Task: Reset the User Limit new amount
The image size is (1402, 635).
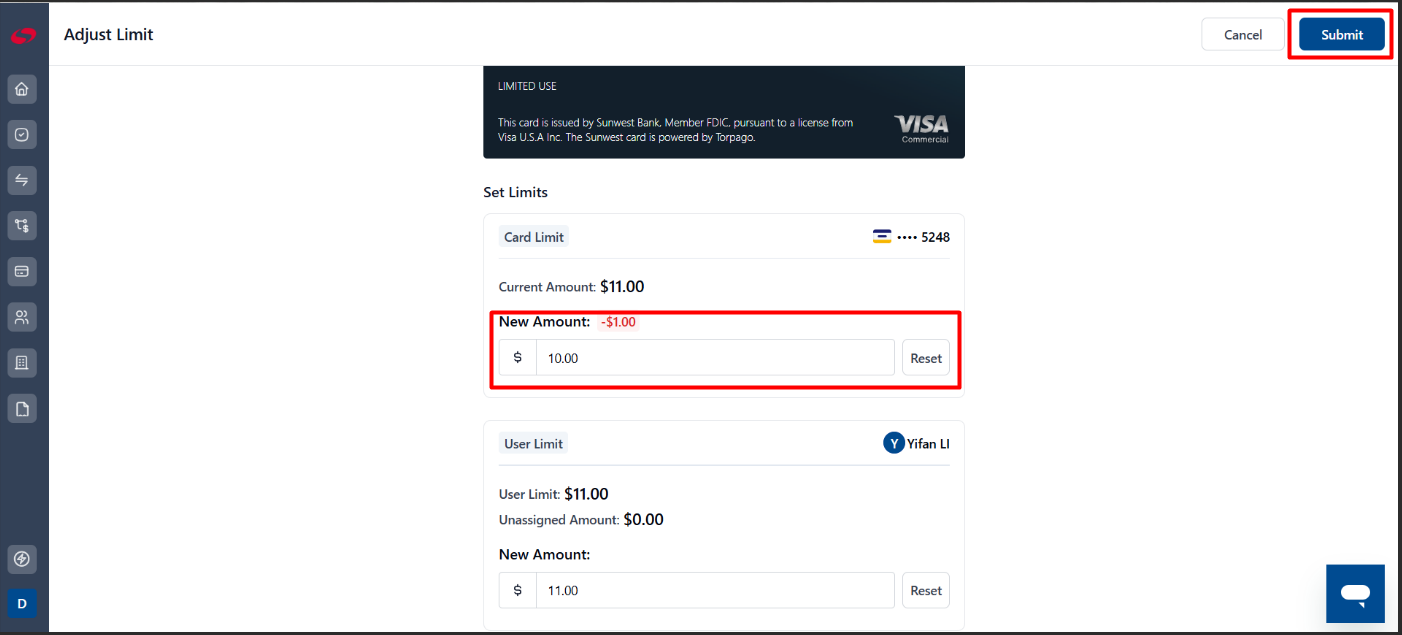Action: pyautogui.click(x=926, y=590)
